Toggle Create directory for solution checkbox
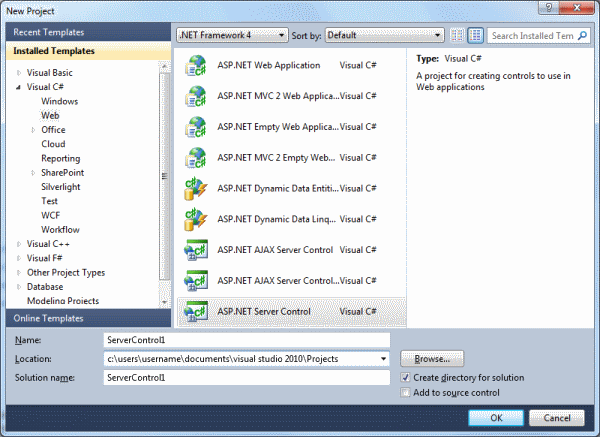The width and height of the screenshot is (600, 437). pyautogui.click(x=405, y=378)
